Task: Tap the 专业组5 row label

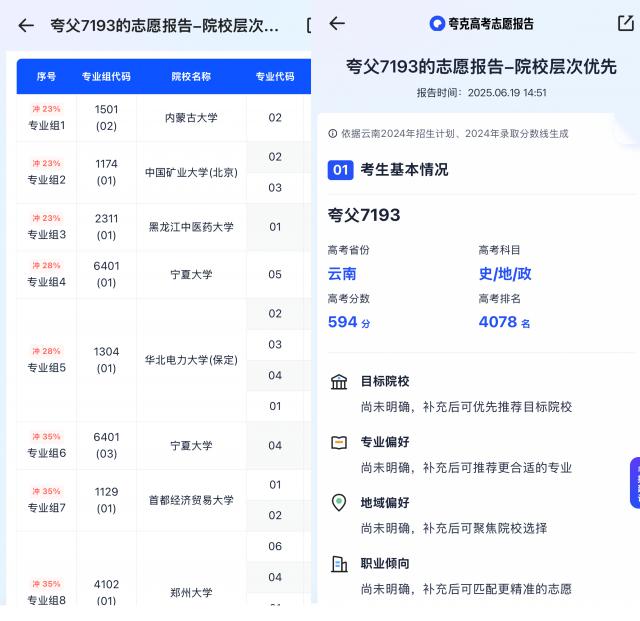Action: pyautogui.click(x=46, y=367)
